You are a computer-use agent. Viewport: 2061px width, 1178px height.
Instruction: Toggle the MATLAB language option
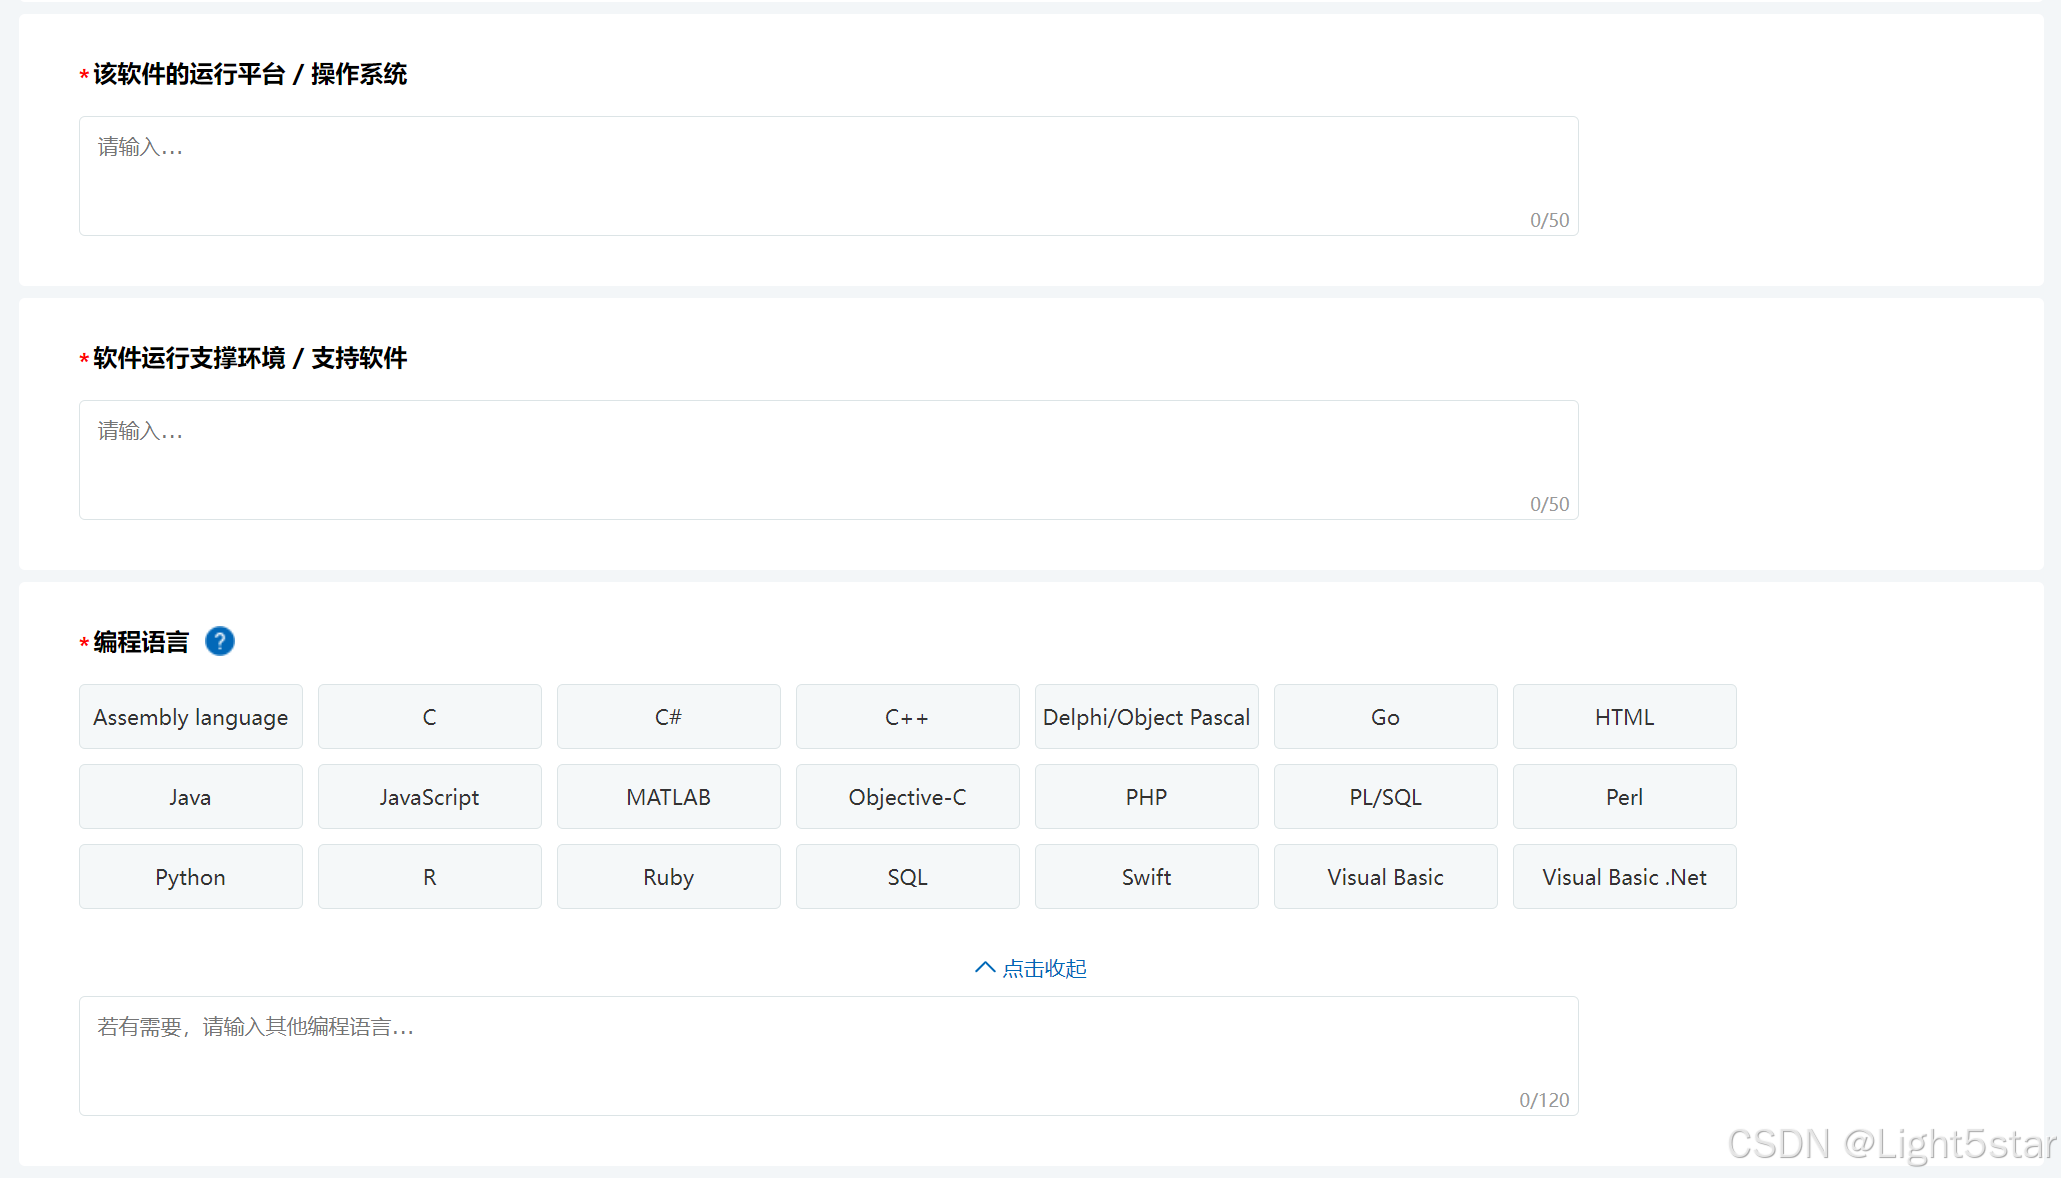pyautogui.click(x=668, y=797)
